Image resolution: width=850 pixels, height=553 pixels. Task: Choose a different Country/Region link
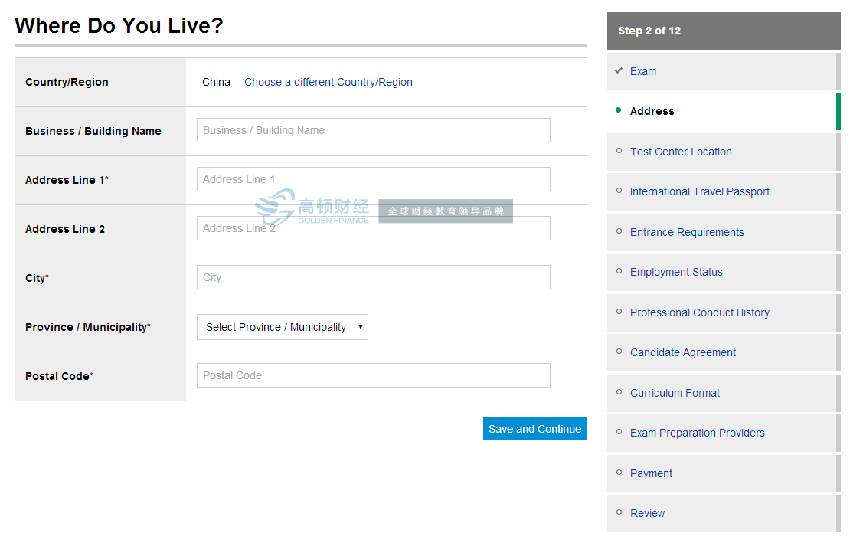coord(328,82)
